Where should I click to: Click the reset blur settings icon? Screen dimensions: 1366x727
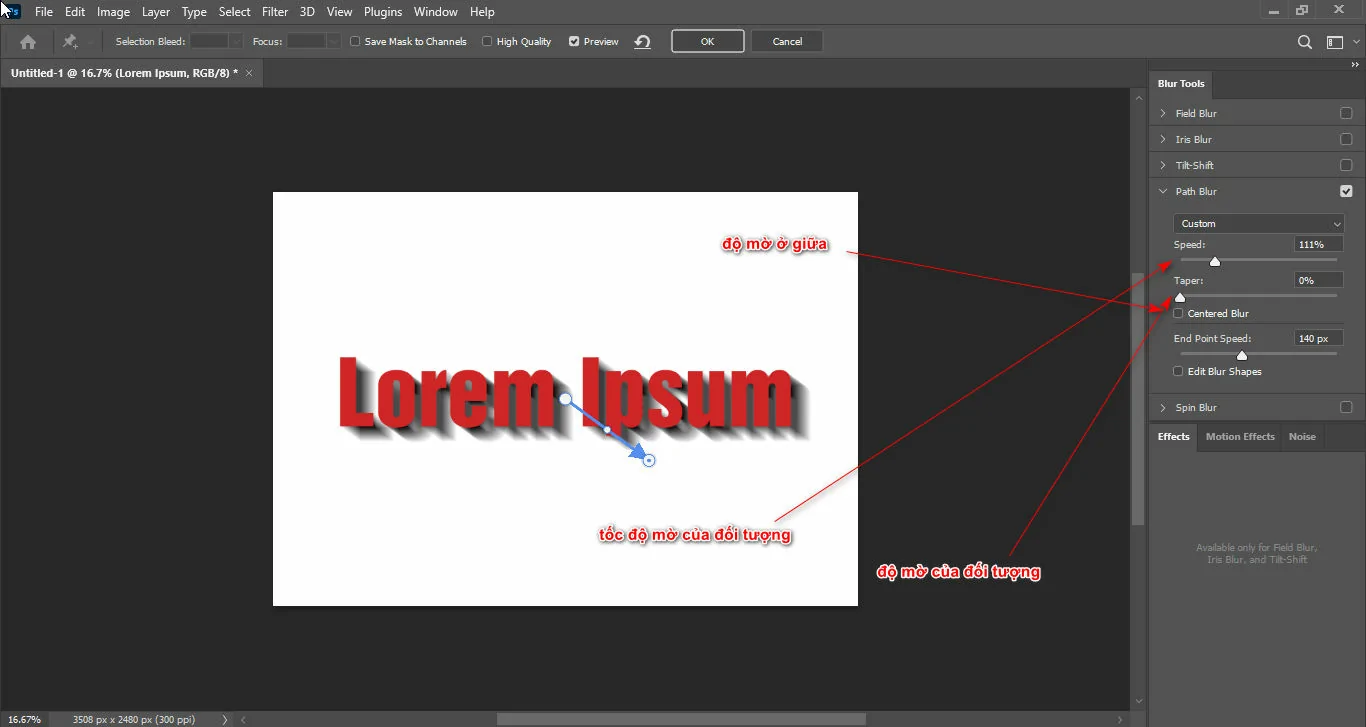pos(641,41)
